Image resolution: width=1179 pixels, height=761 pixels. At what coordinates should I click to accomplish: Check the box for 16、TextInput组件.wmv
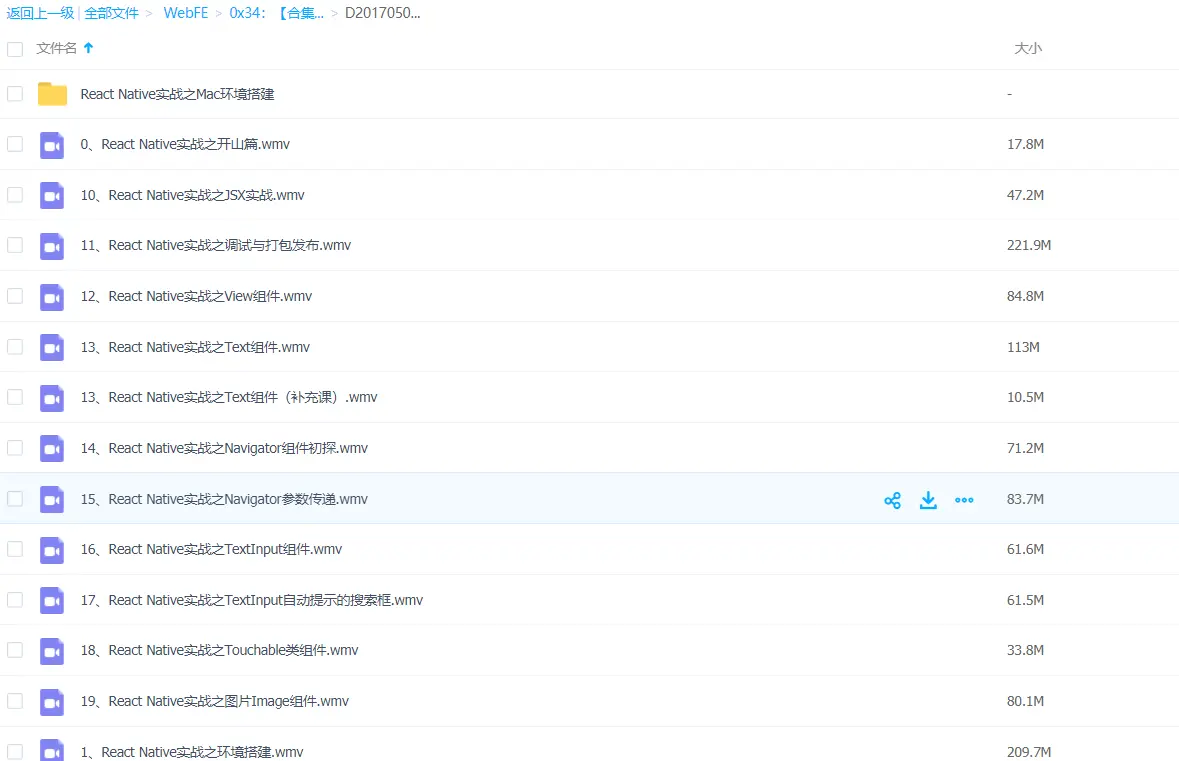[15, 549]
